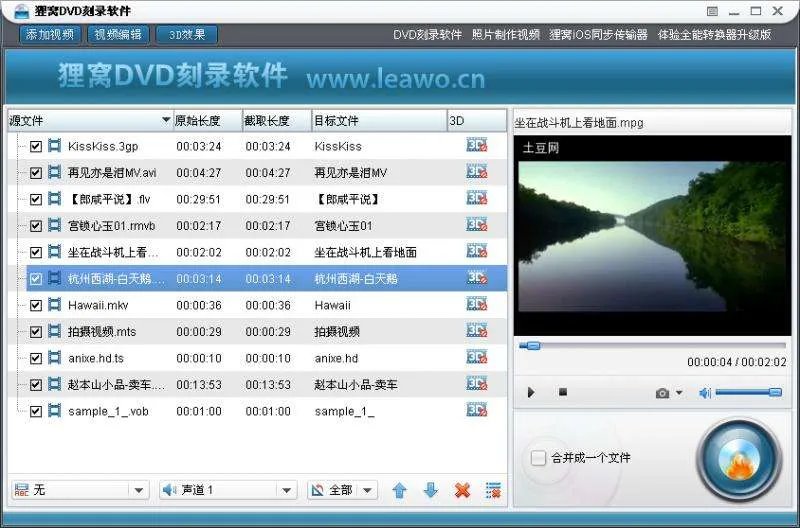The height and width of the screenshot is (528, 800).
Task: Click the 3D icon for sample_1_.vob
Action: [x=477, y=410]
